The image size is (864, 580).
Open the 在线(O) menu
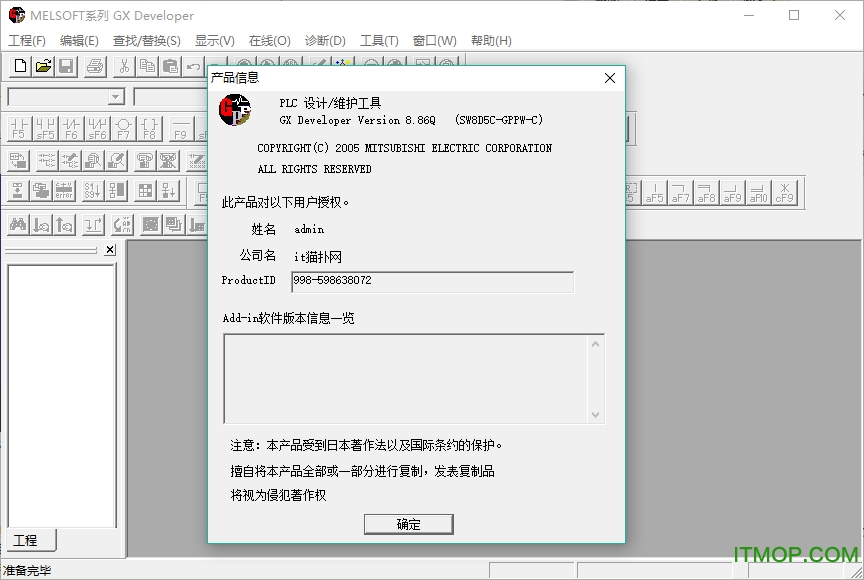(x=269, y=41)
